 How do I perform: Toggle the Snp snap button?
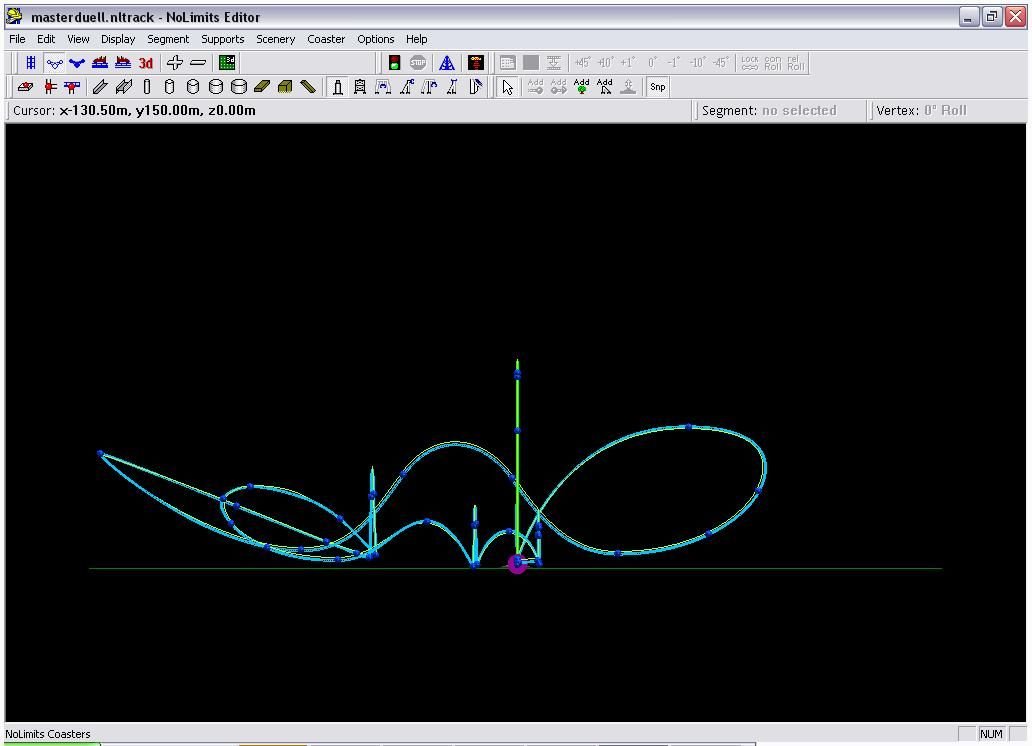click(658, 86)
